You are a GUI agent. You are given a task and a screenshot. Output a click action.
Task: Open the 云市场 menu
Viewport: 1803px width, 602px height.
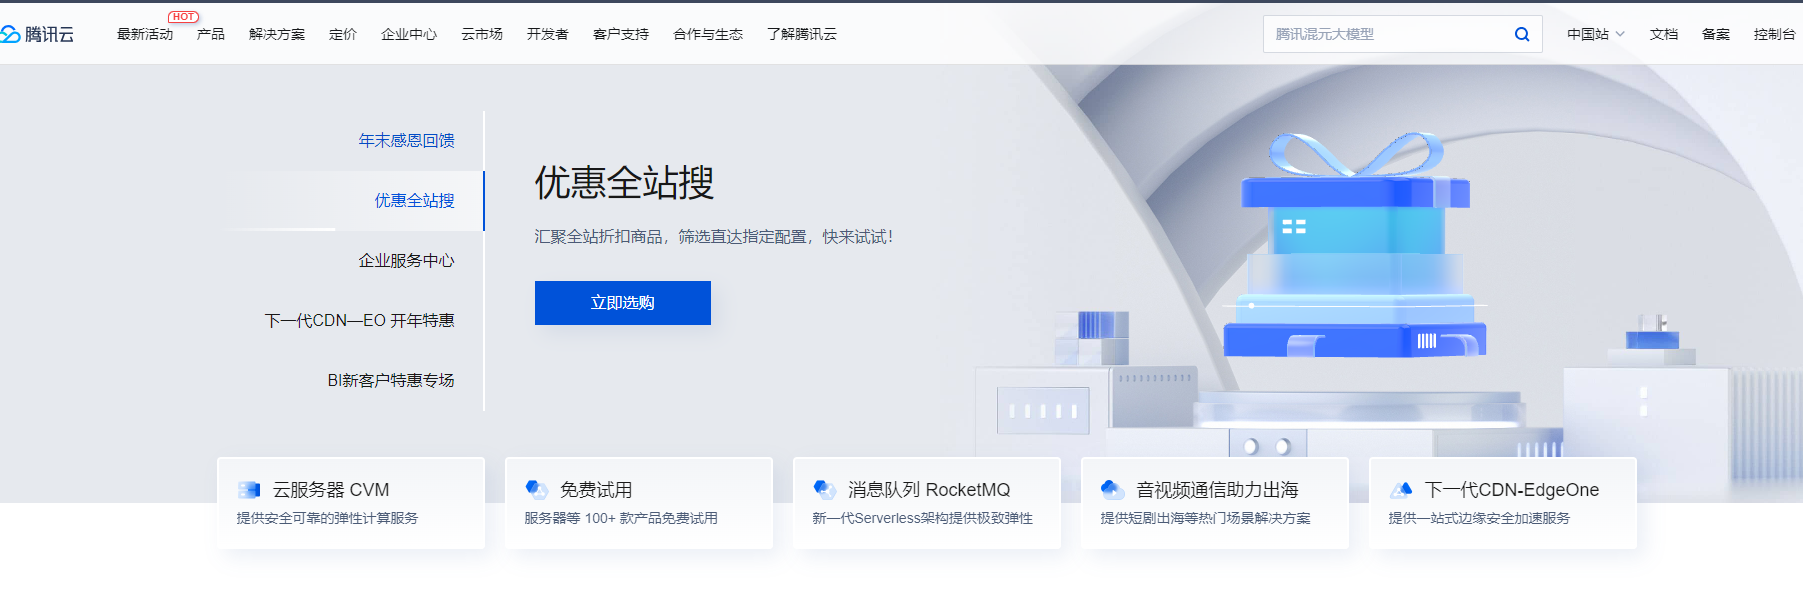(x=482, y=34)
